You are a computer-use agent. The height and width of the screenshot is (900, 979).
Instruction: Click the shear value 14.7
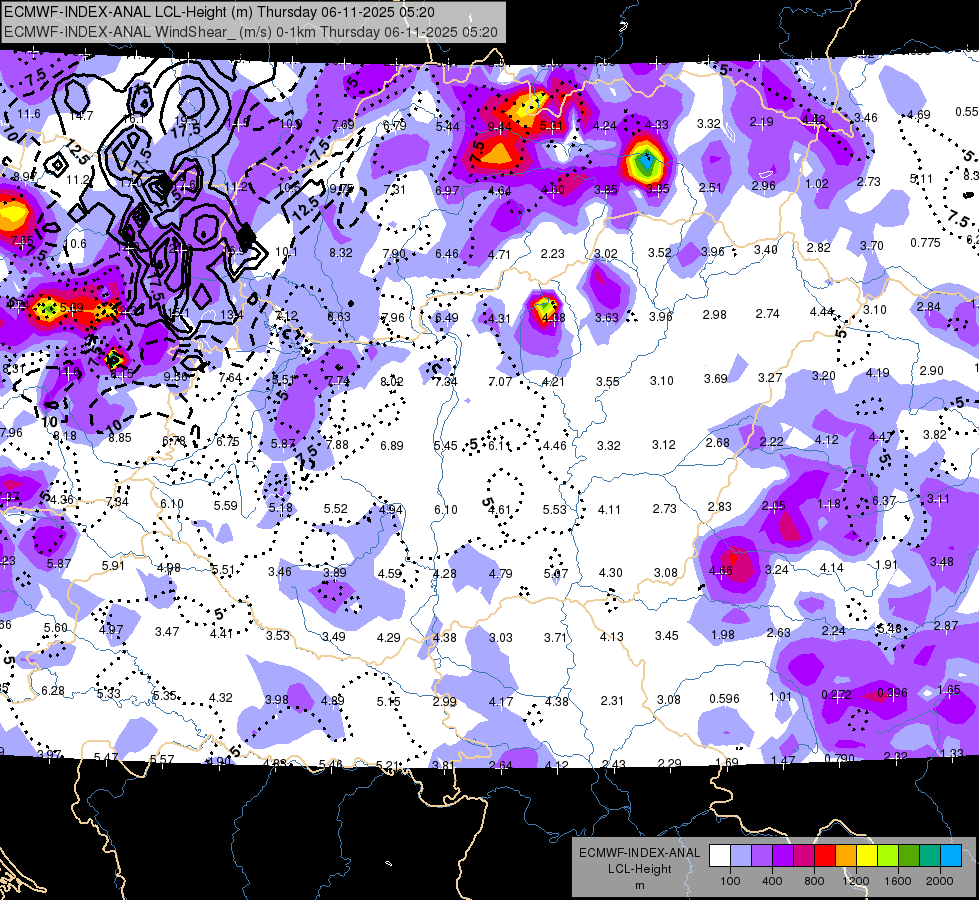click(81, 116)
